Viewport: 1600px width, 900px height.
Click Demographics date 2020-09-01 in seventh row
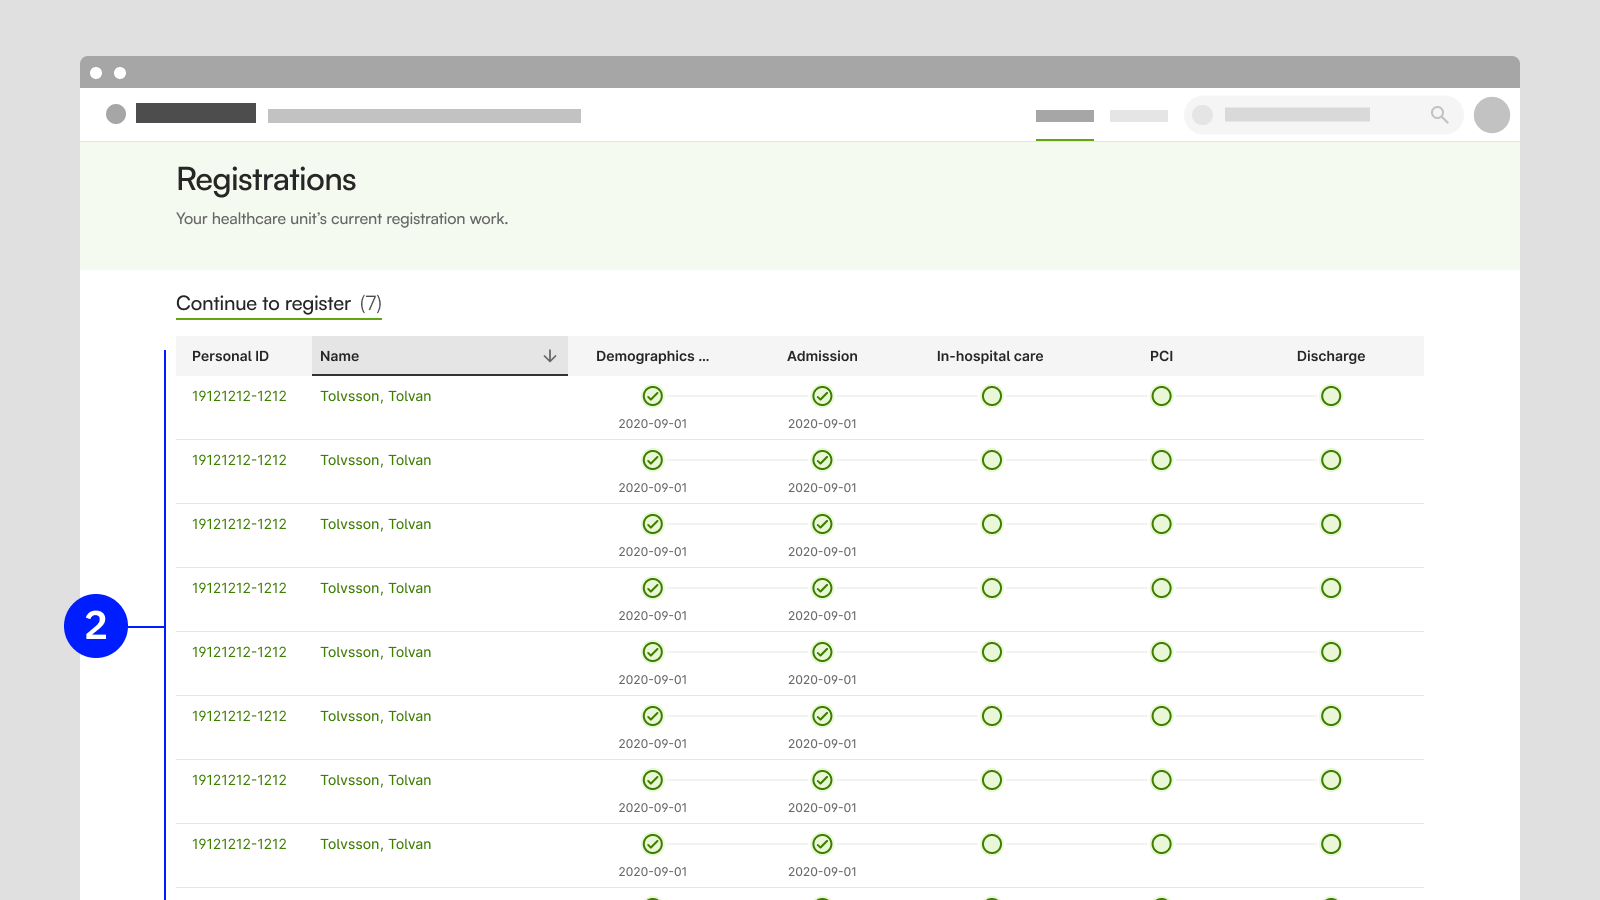coord(653,808)
